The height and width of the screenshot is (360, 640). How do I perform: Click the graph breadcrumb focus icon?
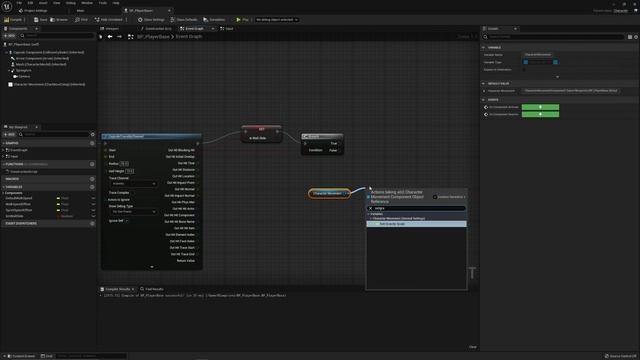point(131,37)
